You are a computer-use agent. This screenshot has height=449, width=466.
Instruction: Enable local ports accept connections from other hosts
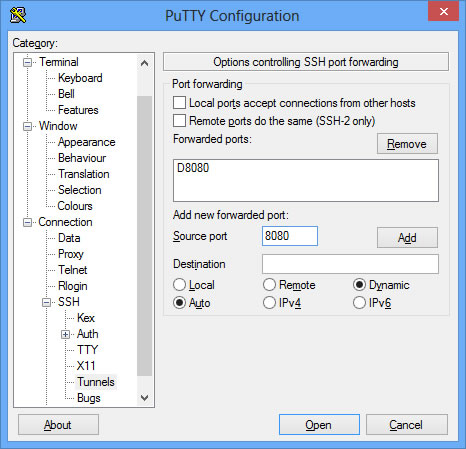(x=179, y=103)
